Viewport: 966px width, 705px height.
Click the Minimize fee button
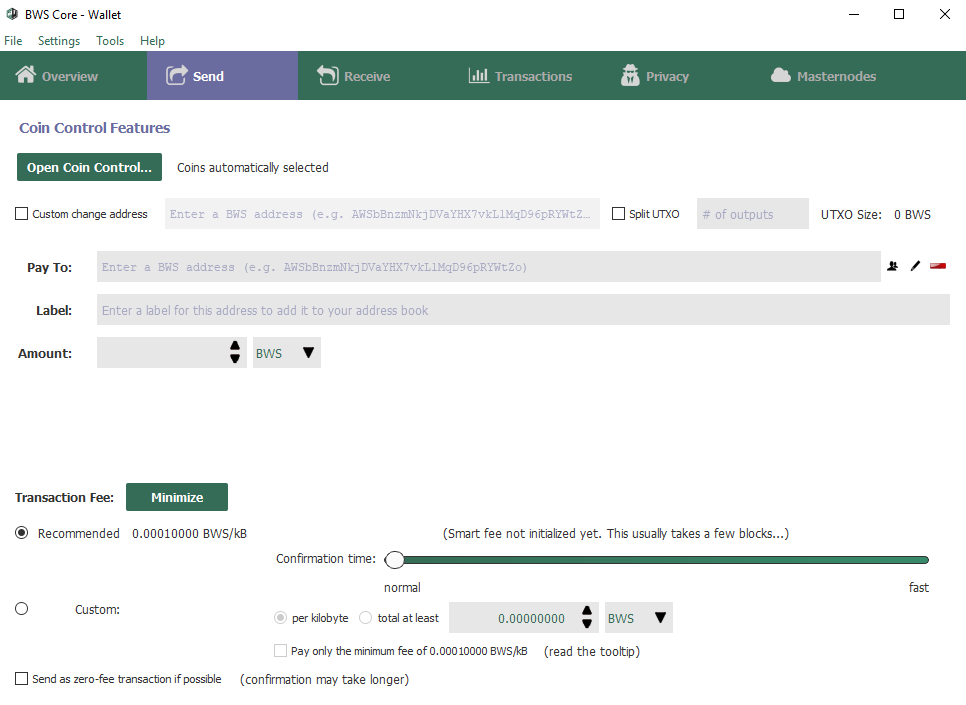pos(177,497)
